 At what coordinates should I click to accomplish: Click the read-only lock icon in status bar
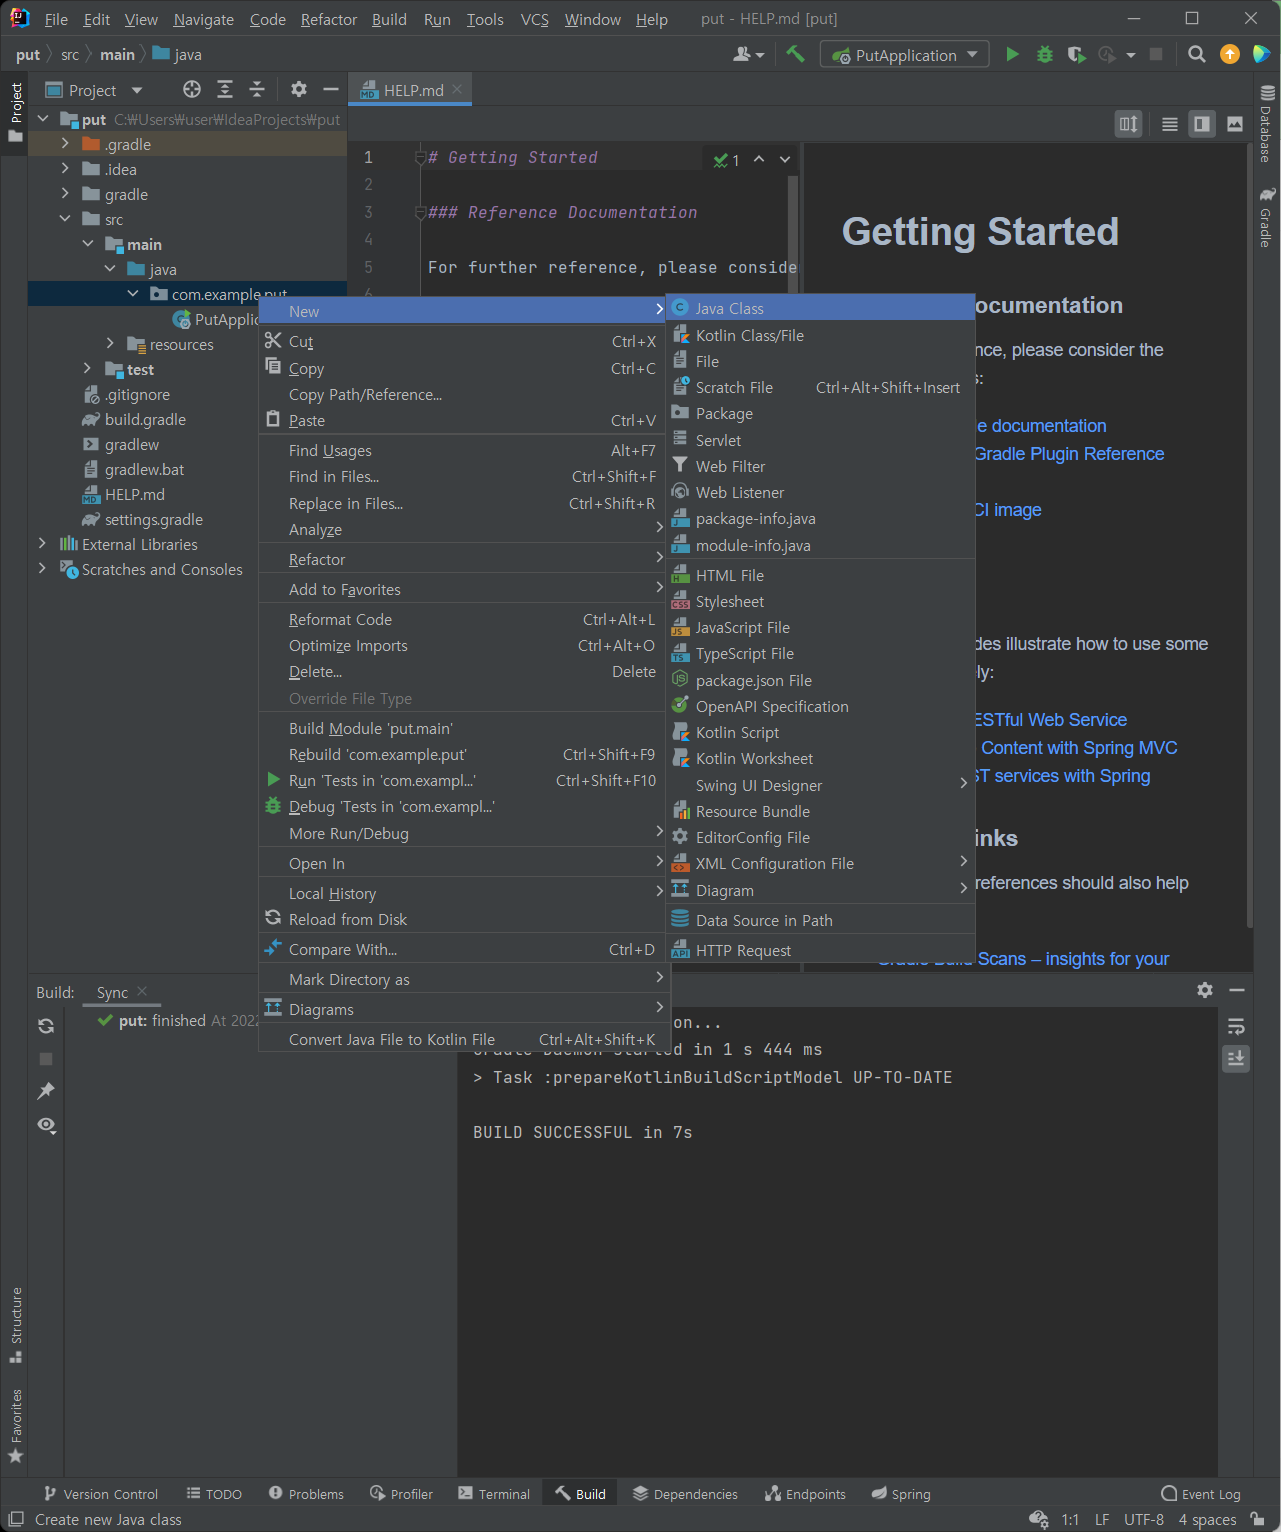(x=1257, y=1519)
